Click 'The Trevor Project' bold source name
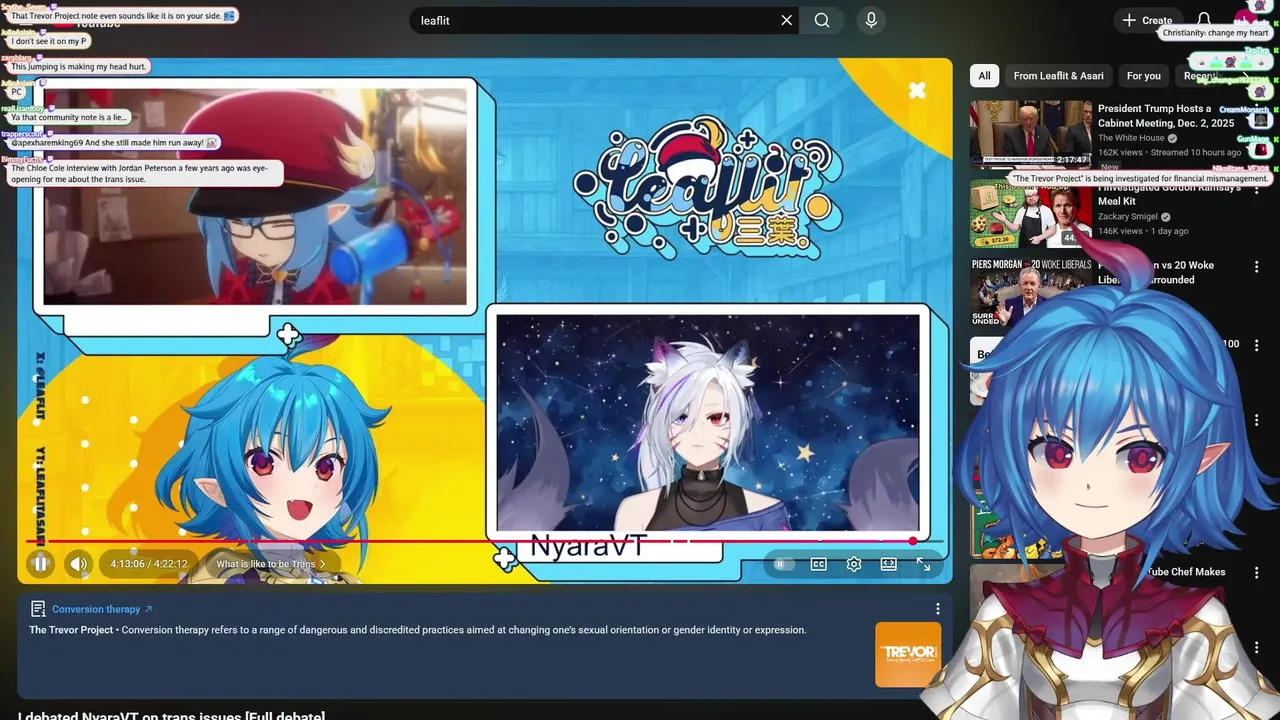The width and height of the screenshot is (1280, 720). tap(71, 630)
